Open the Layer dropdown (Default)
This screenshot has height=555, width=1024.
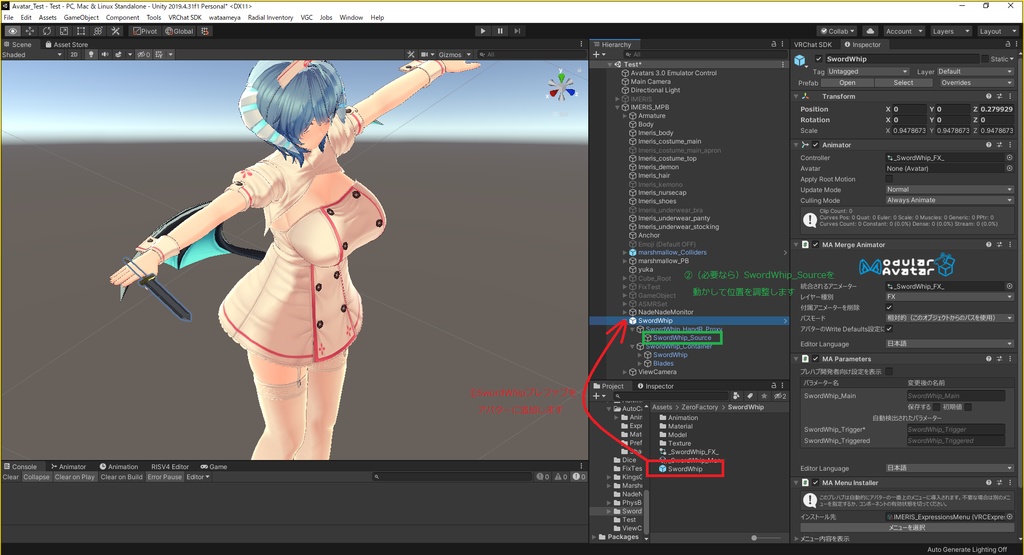[x=974, y=71]
